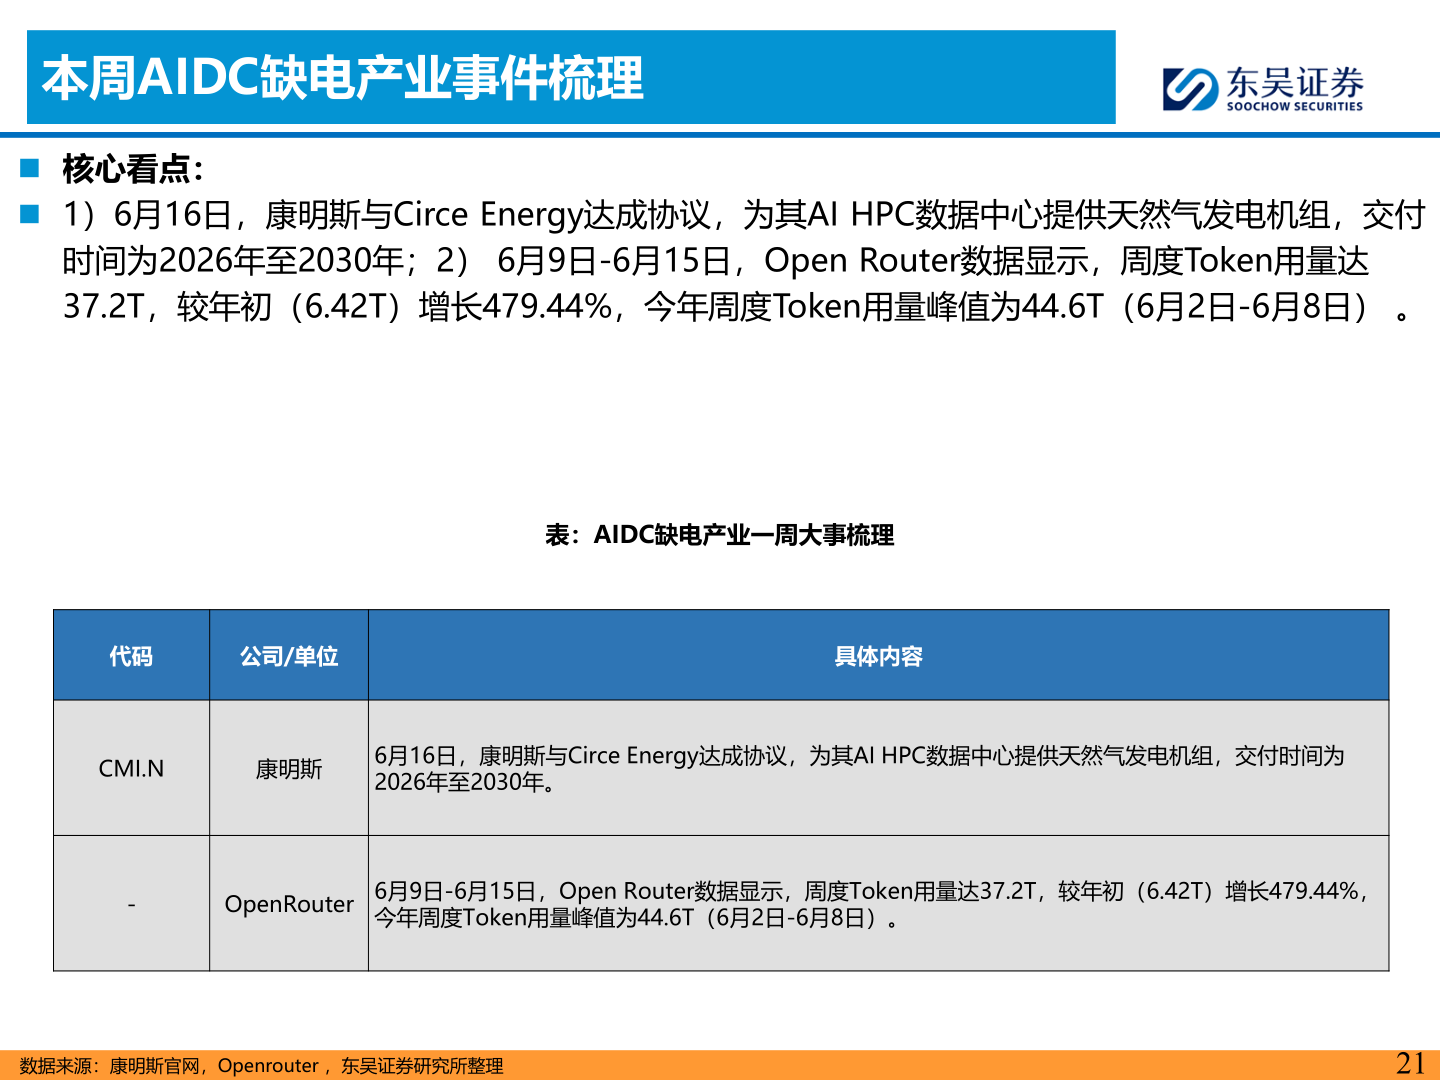The width and height of the screenshot is (1440, 1080).
Task: Select the CMI.N code cell
Action: point(131,768)
